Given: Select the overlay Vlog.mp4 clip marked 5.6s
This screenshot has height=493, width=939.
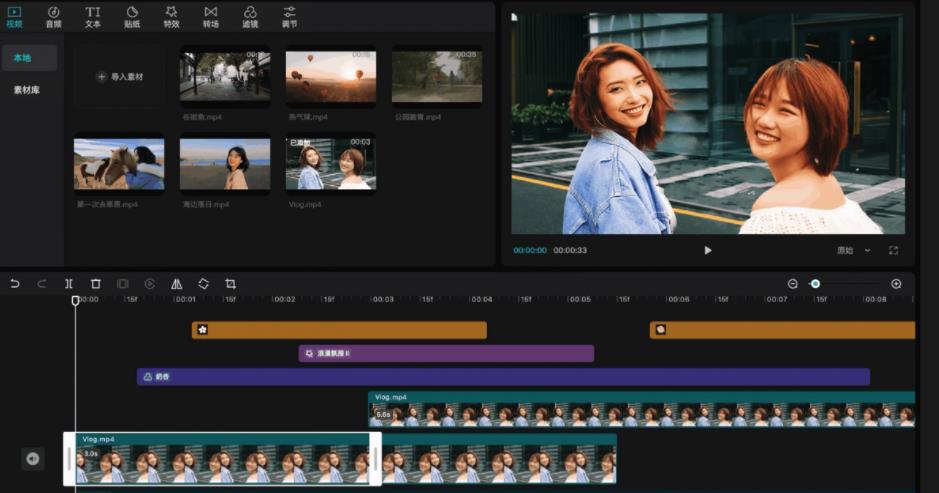Looking at the screenshot, I should click(x=641, y=409).
